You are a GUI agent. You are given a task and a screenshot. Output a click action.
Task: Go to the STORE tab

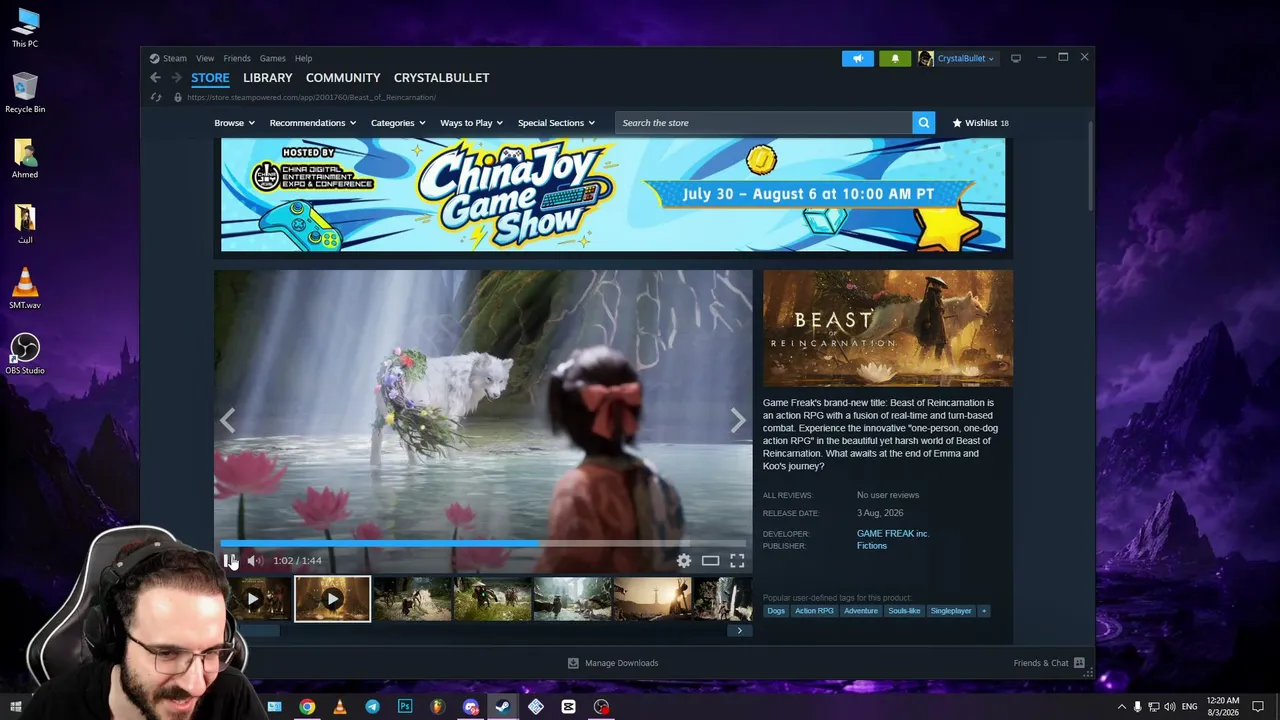(210, 78)
